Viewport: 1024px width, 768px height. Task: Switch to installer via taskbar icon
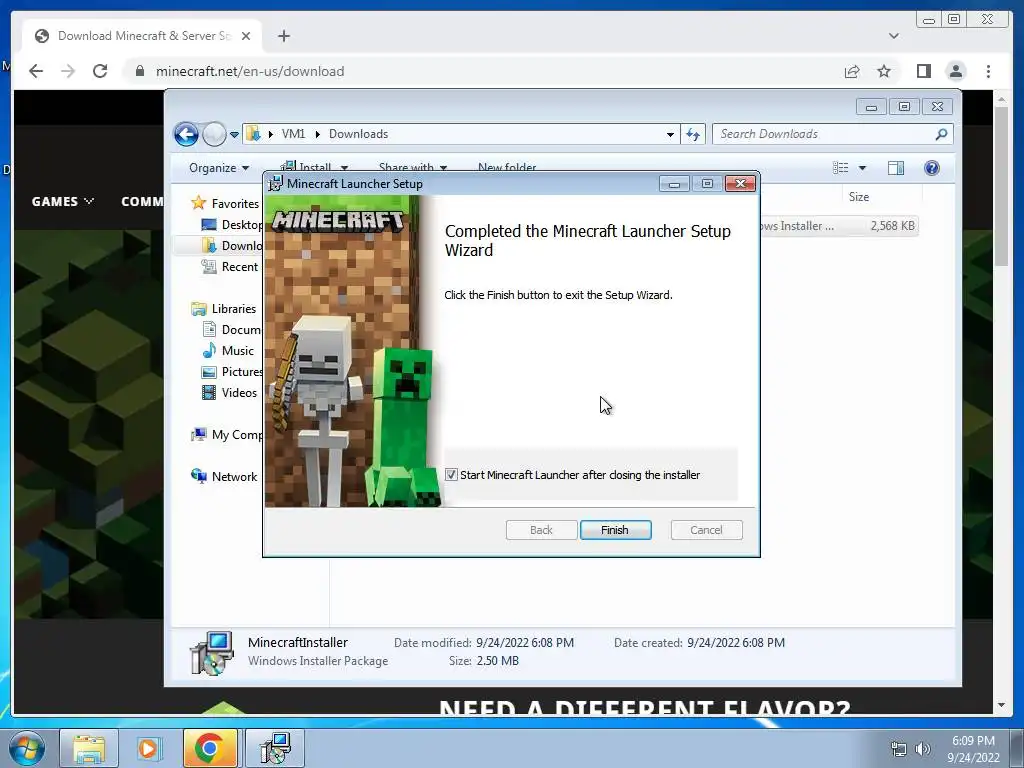pyautogui.click(x=275, y=748)
